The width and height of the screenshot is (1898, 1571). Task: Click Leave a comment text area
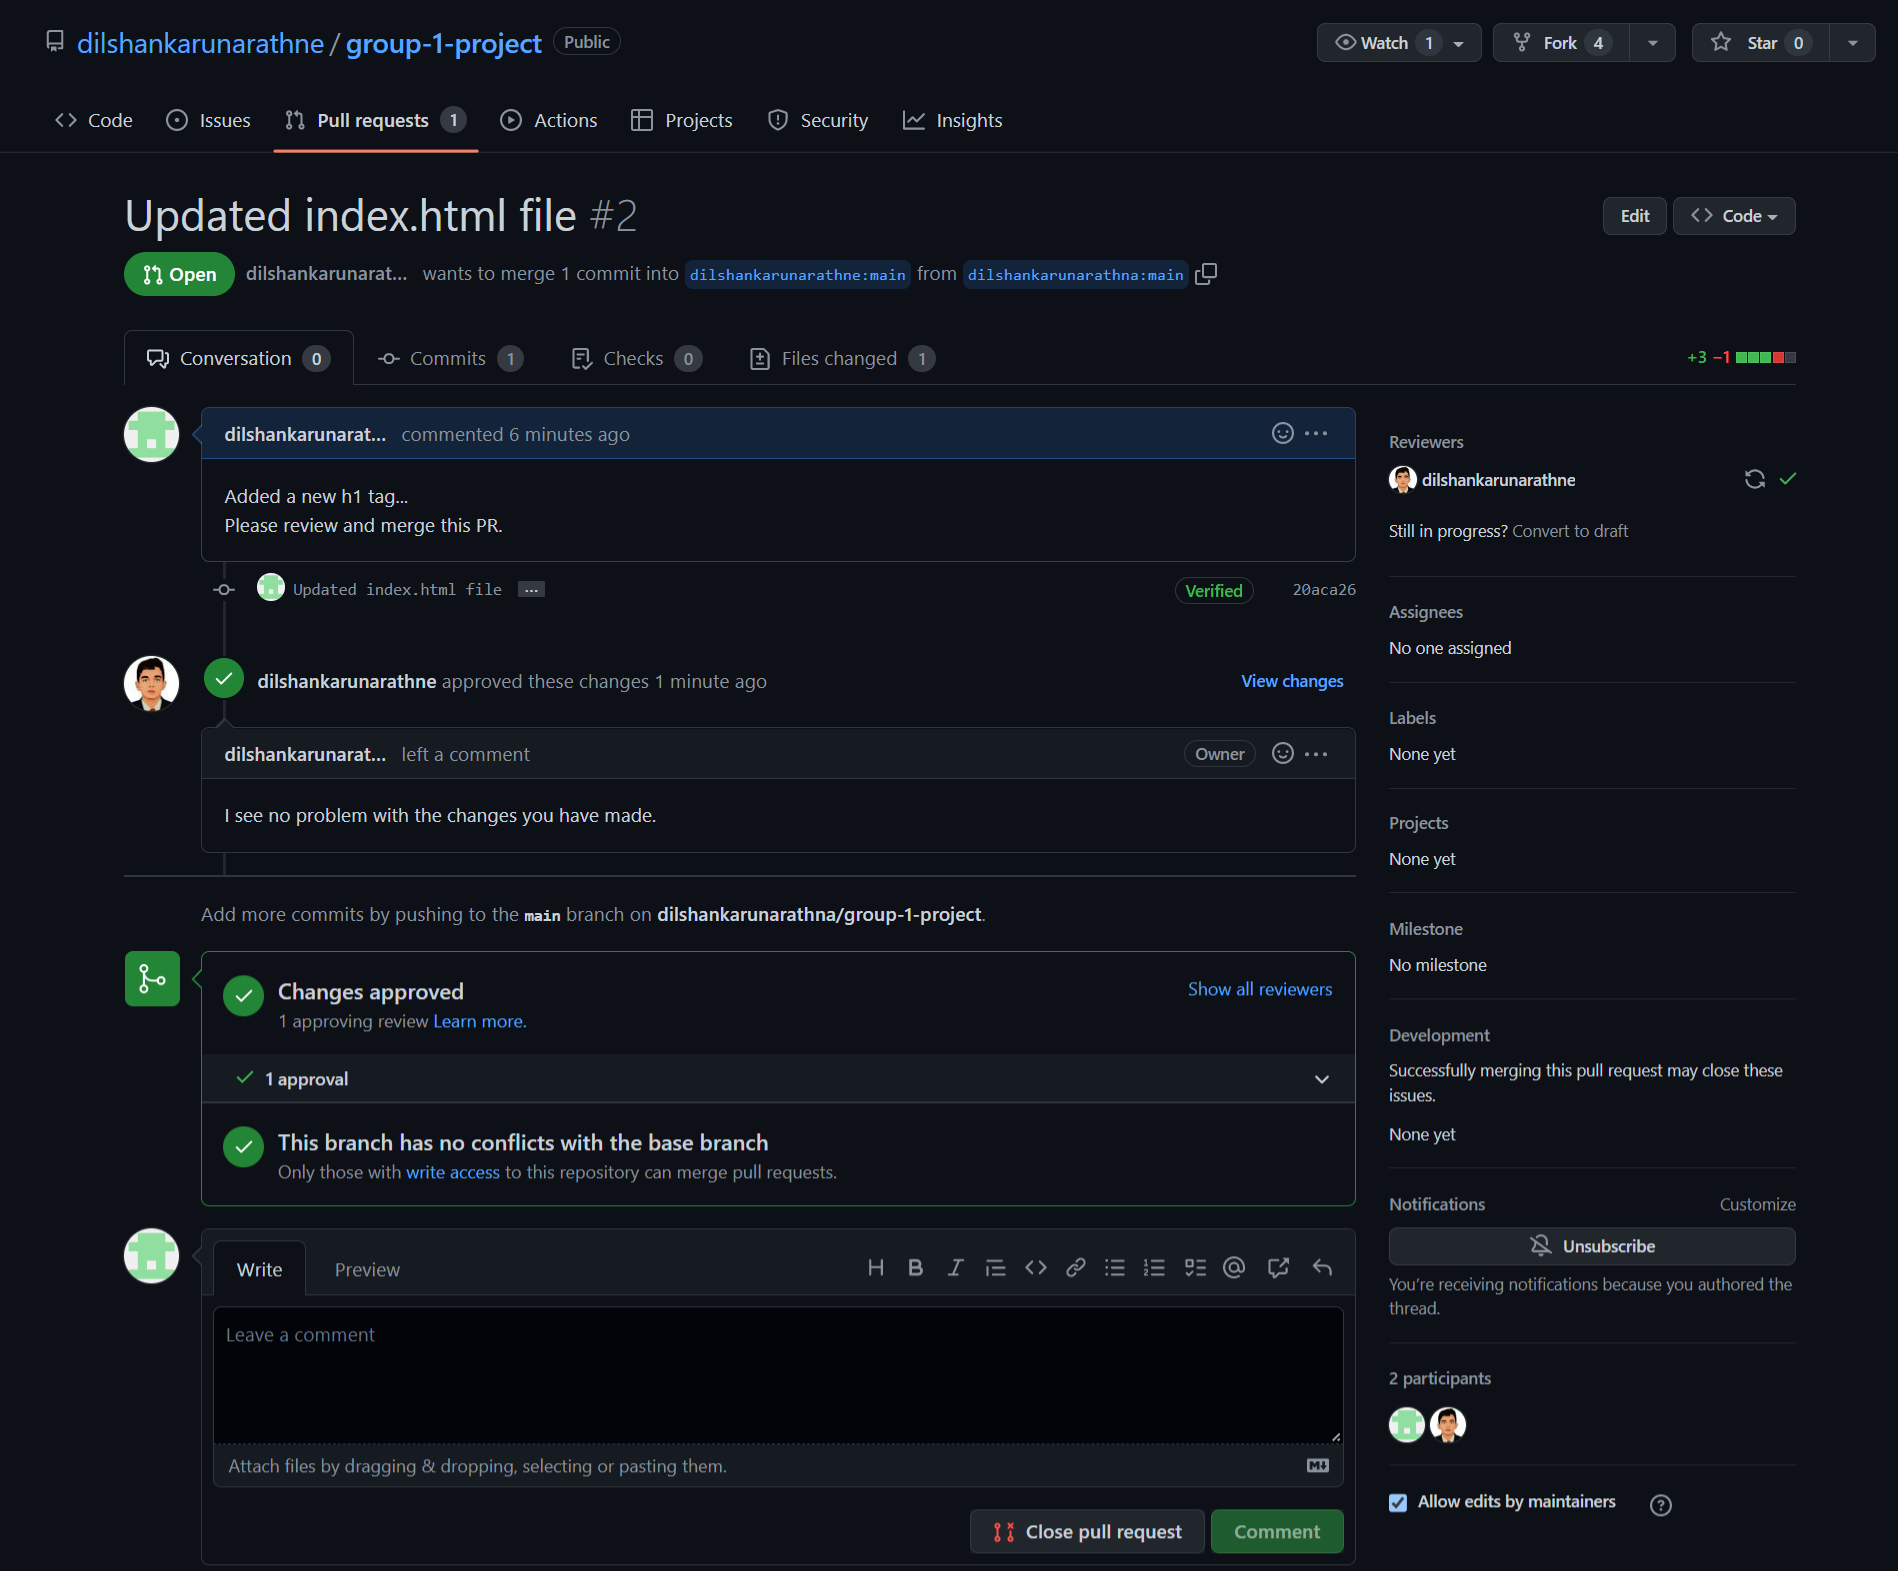tap(778, 1374)
